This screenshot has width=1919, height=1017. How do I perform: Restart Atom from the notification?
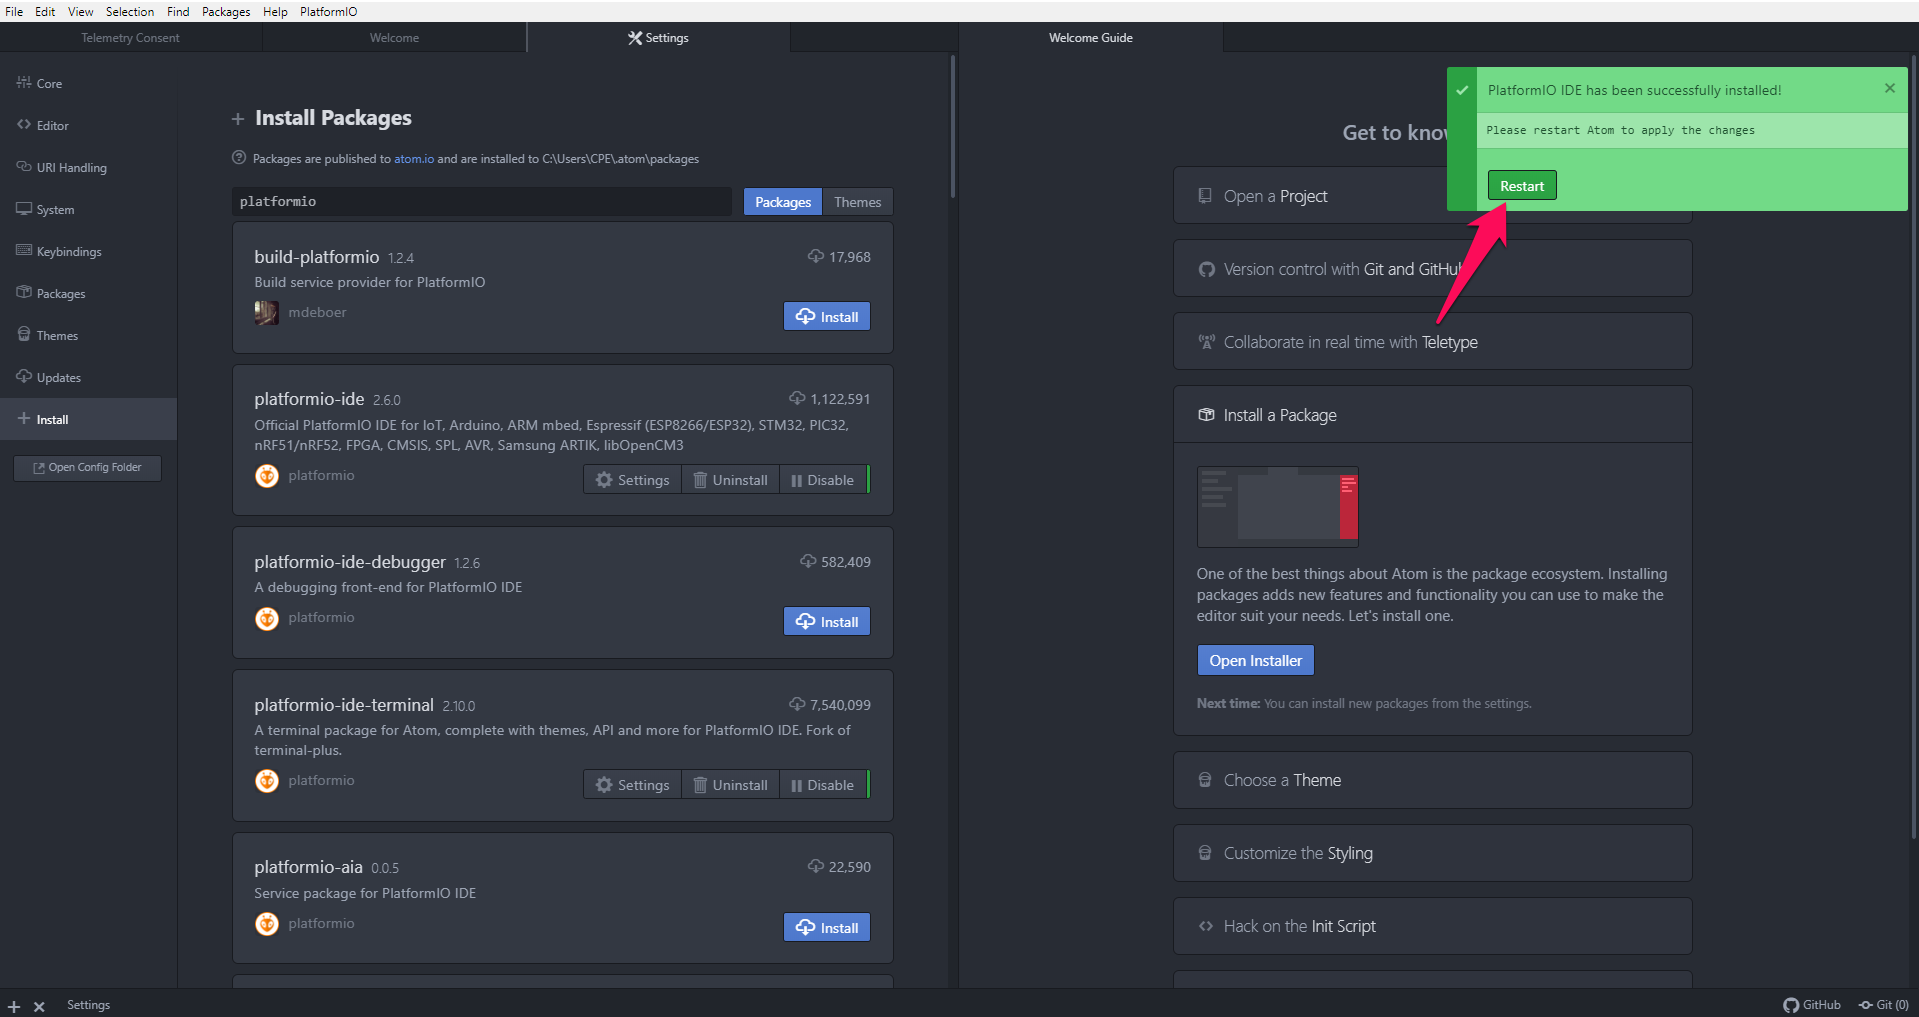click(1522, 186)
